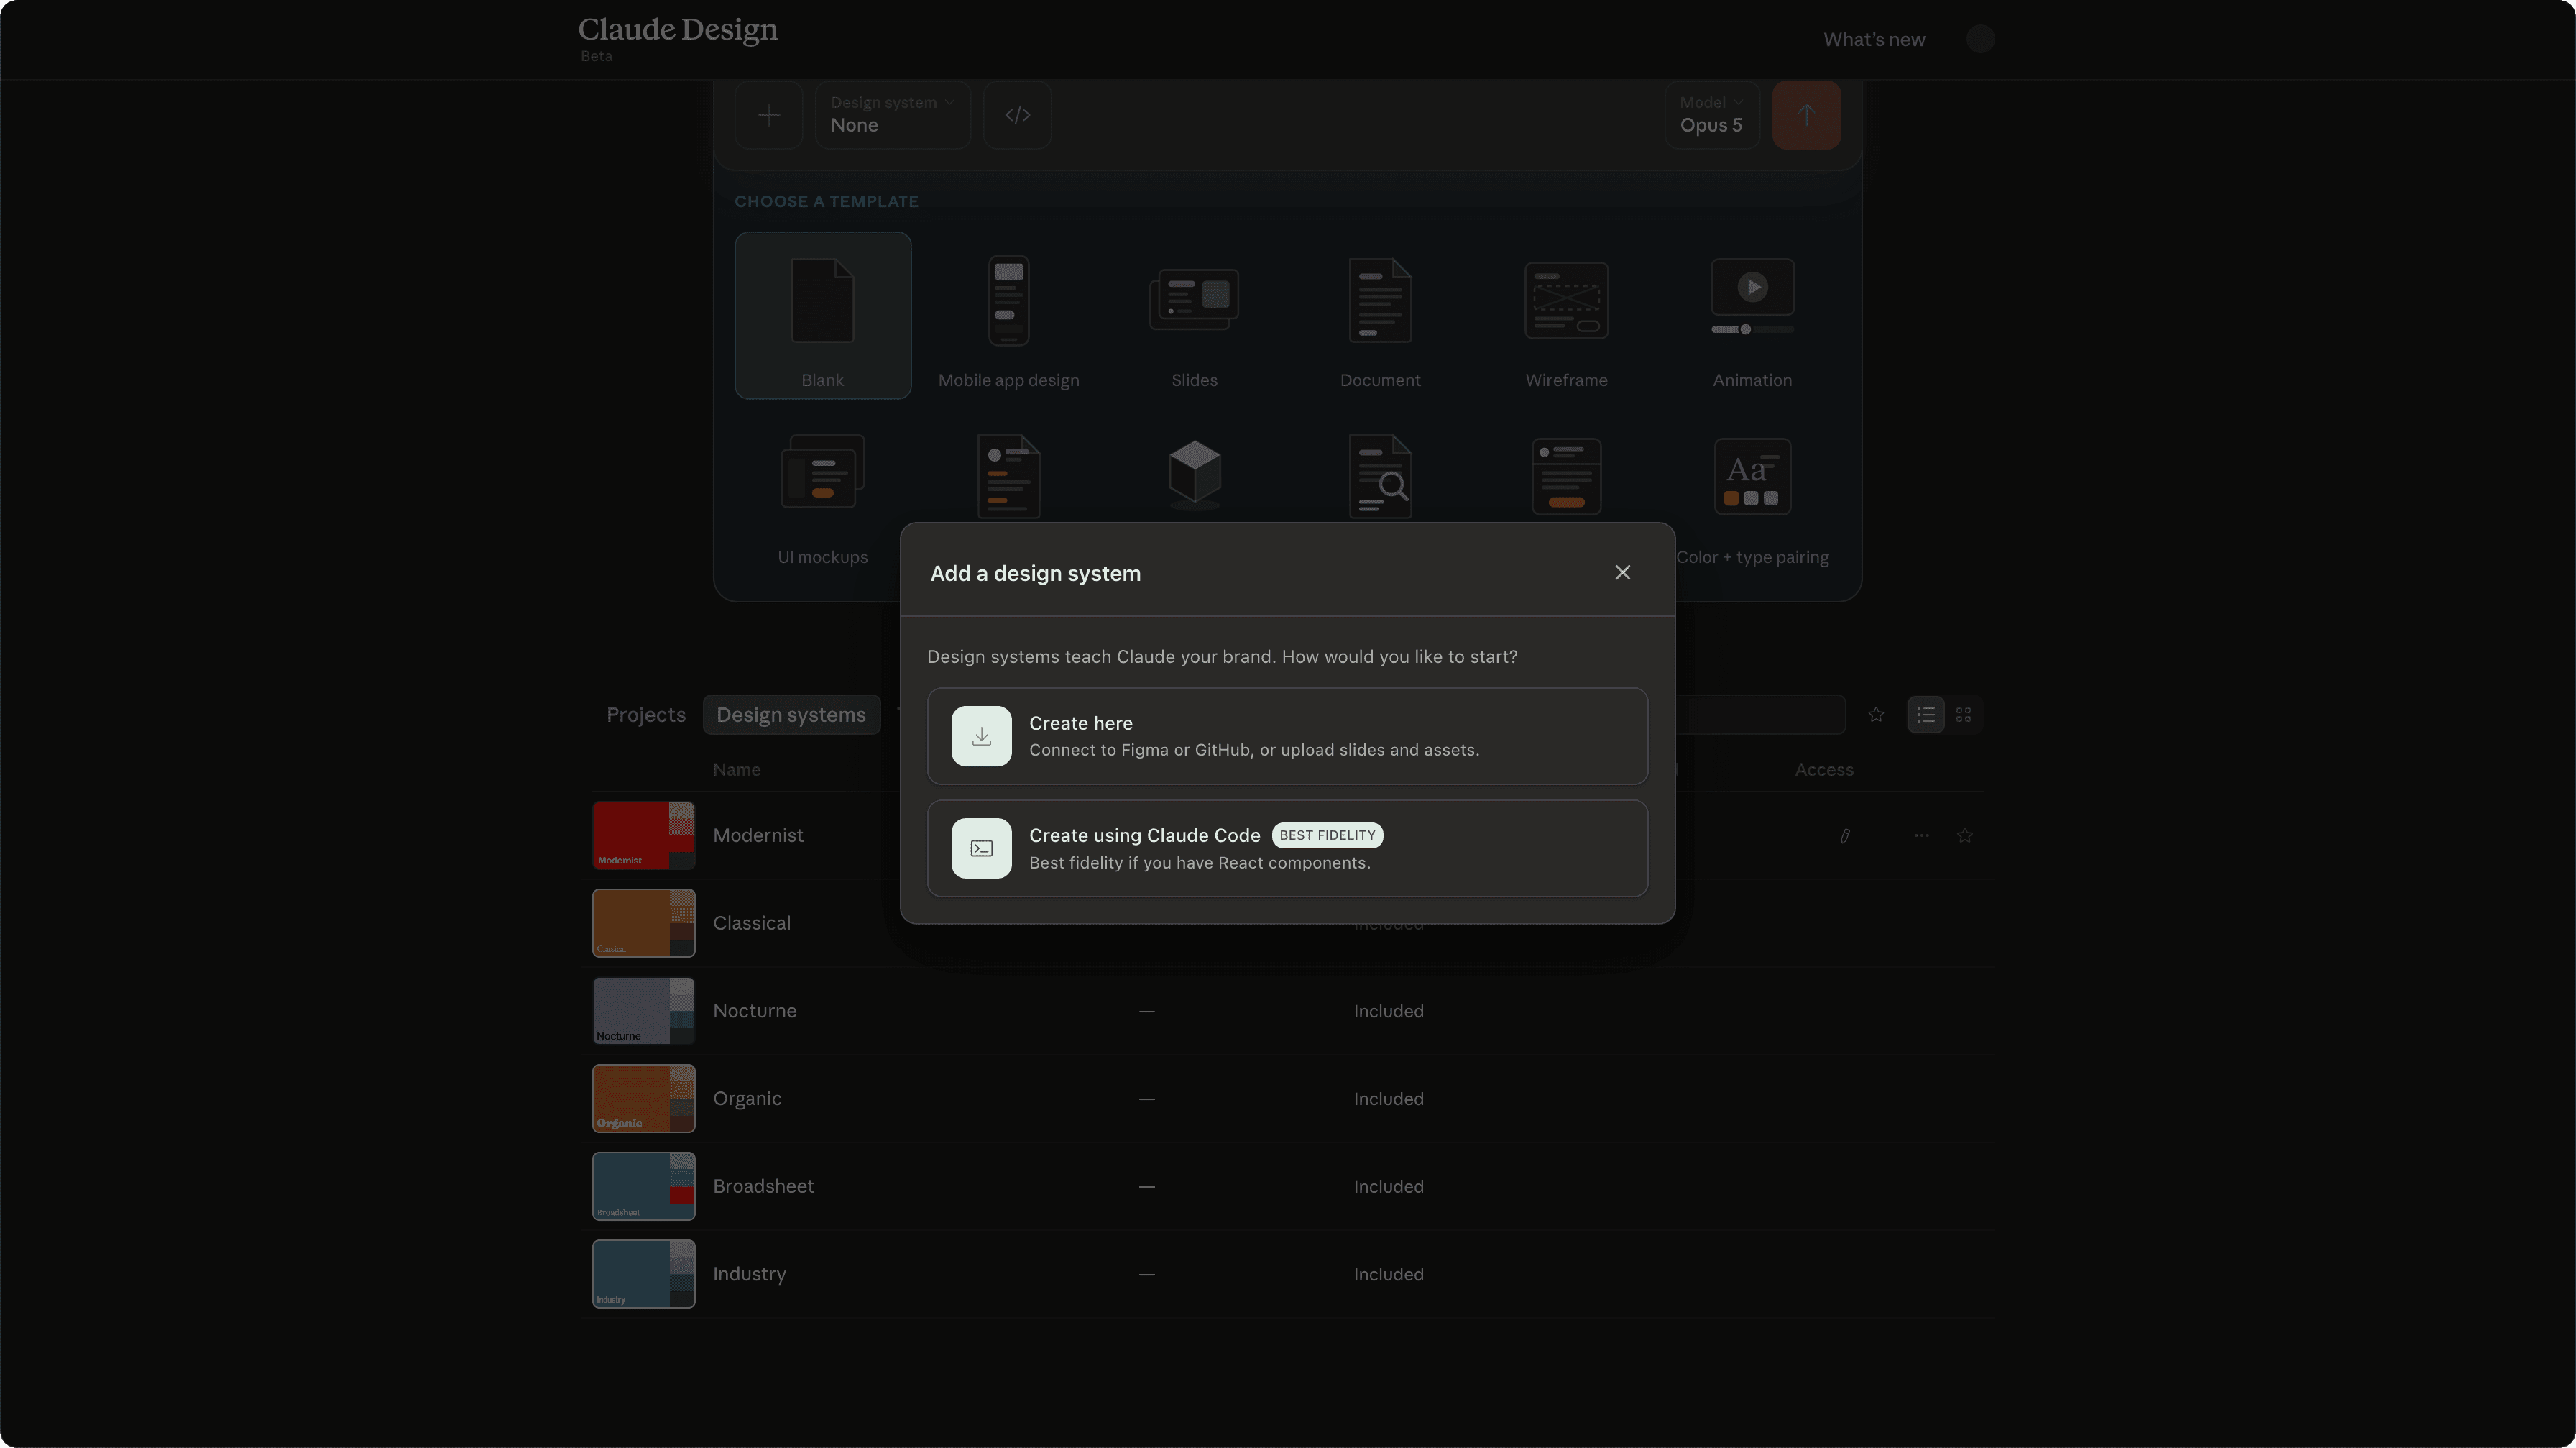Click Included in the Nocturne row
Image resolution: width=2576 pixels, height=1448 pixels.
coord(1388,1011)
